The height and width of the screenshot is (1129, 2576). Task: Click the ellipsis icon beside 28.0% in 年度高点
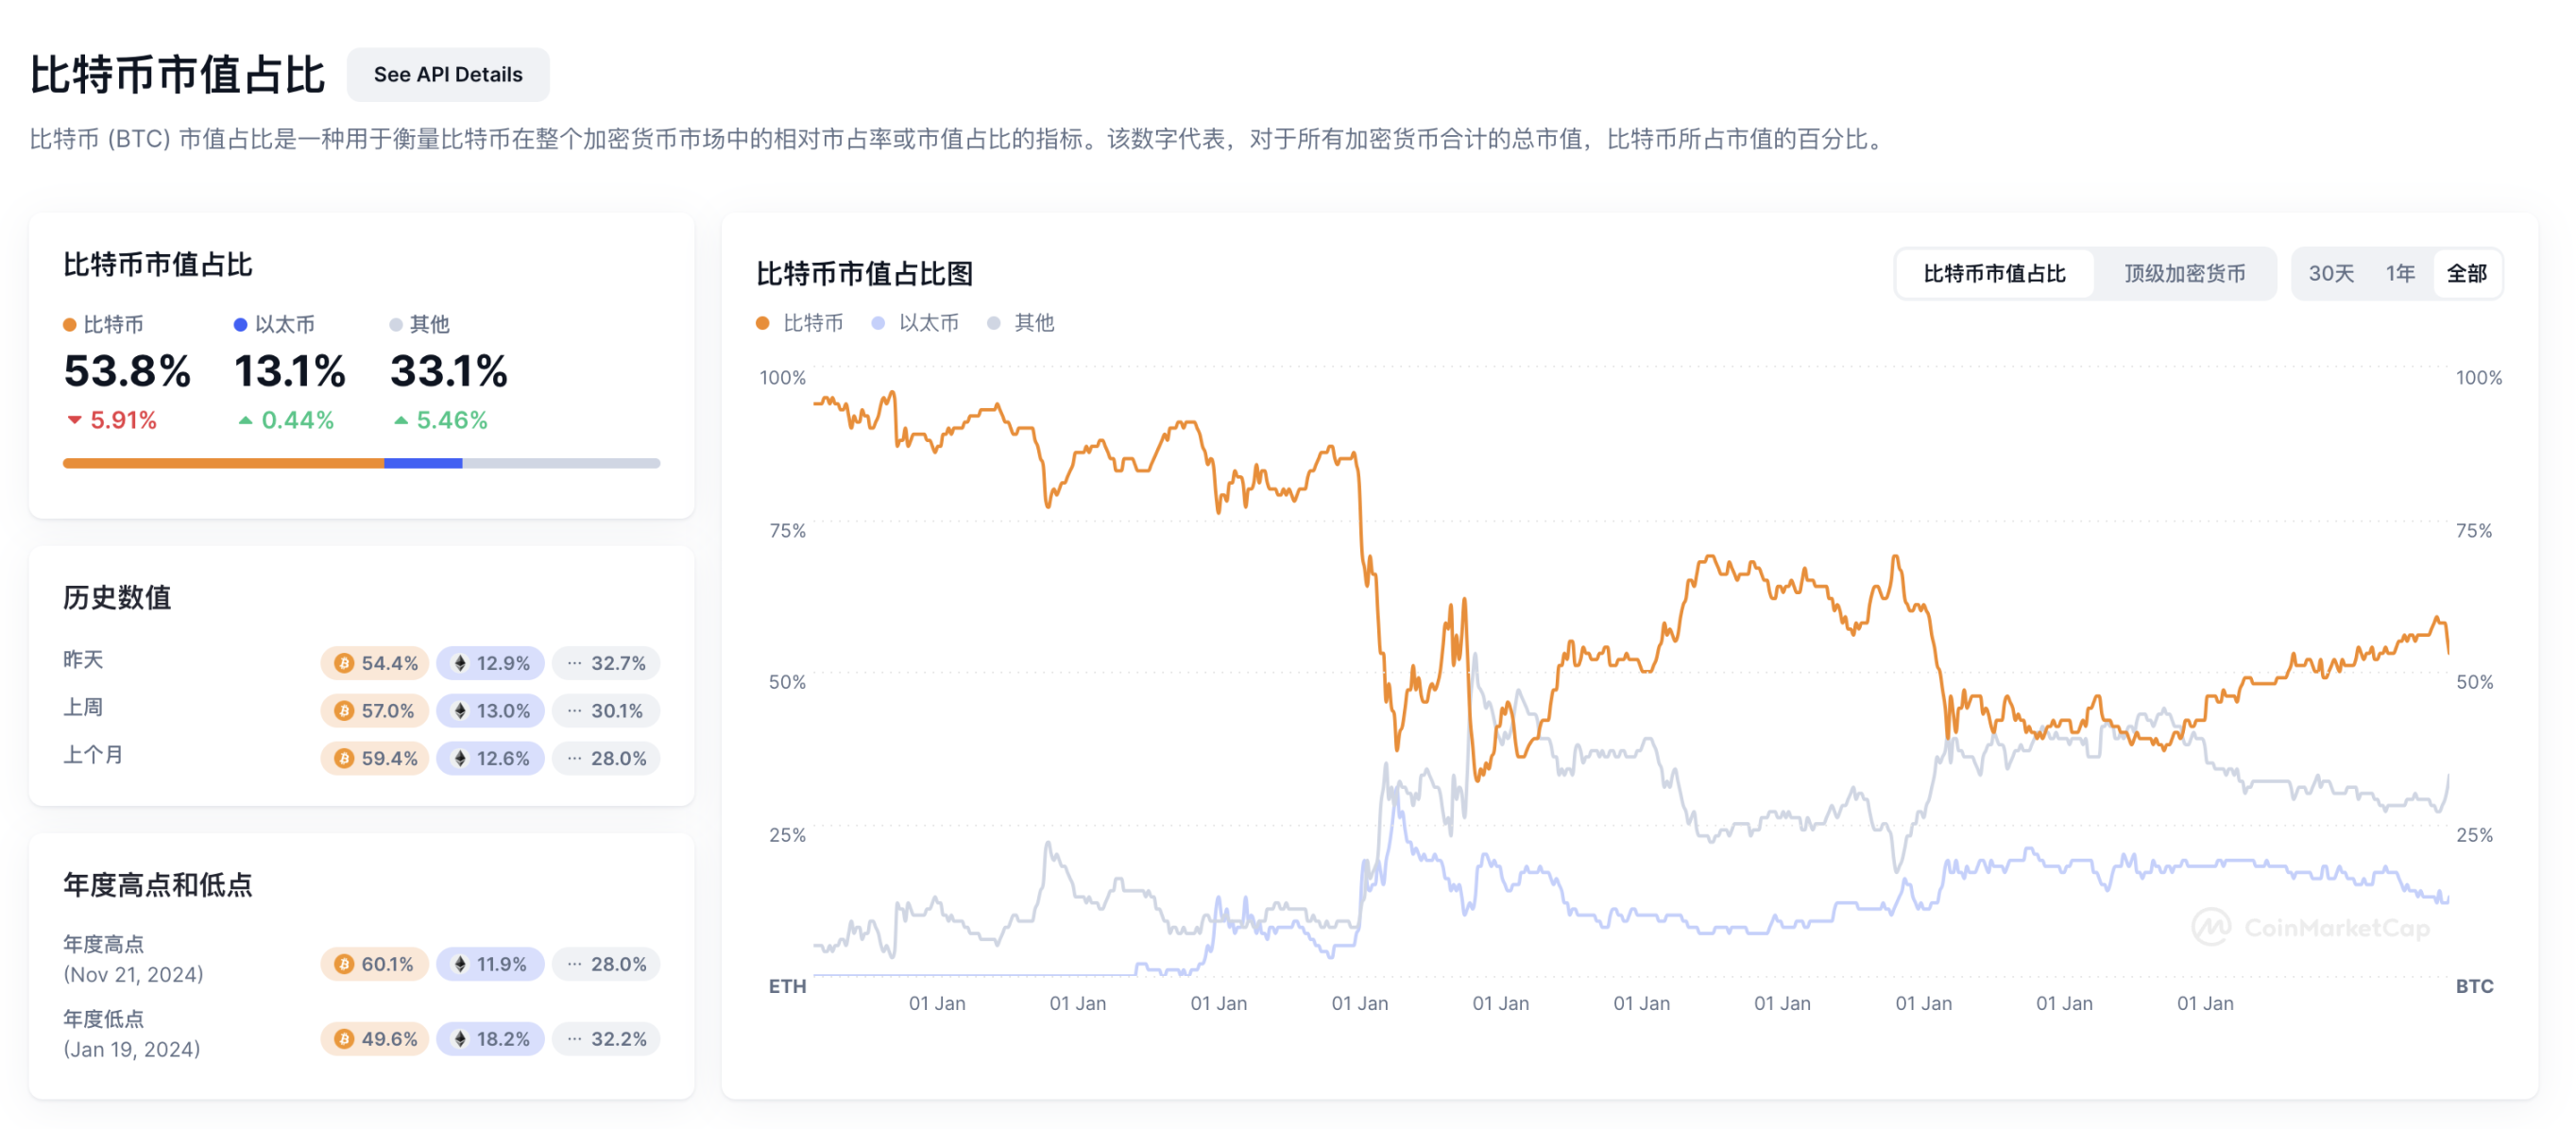(576, 964)
